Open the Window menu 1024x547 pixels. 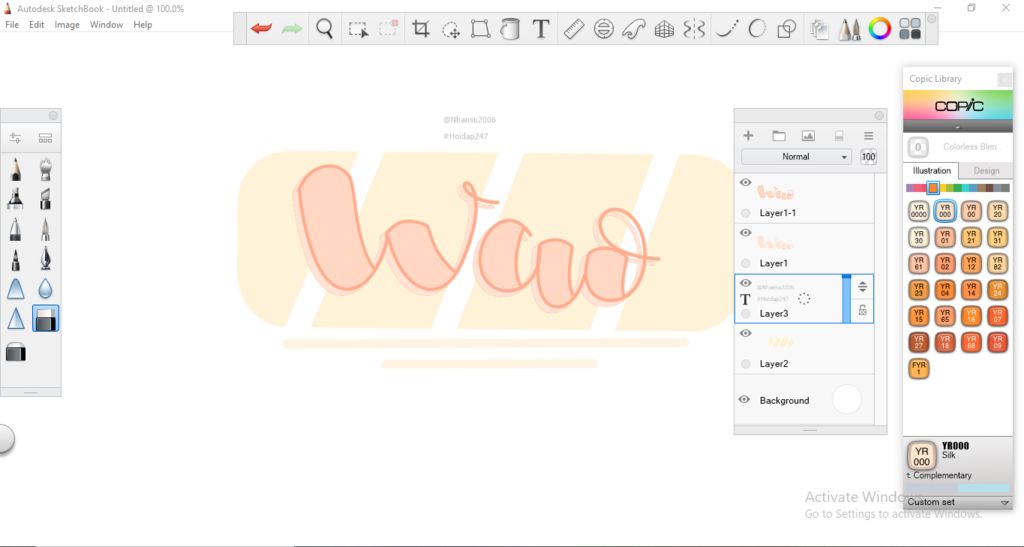click(106, 25)
